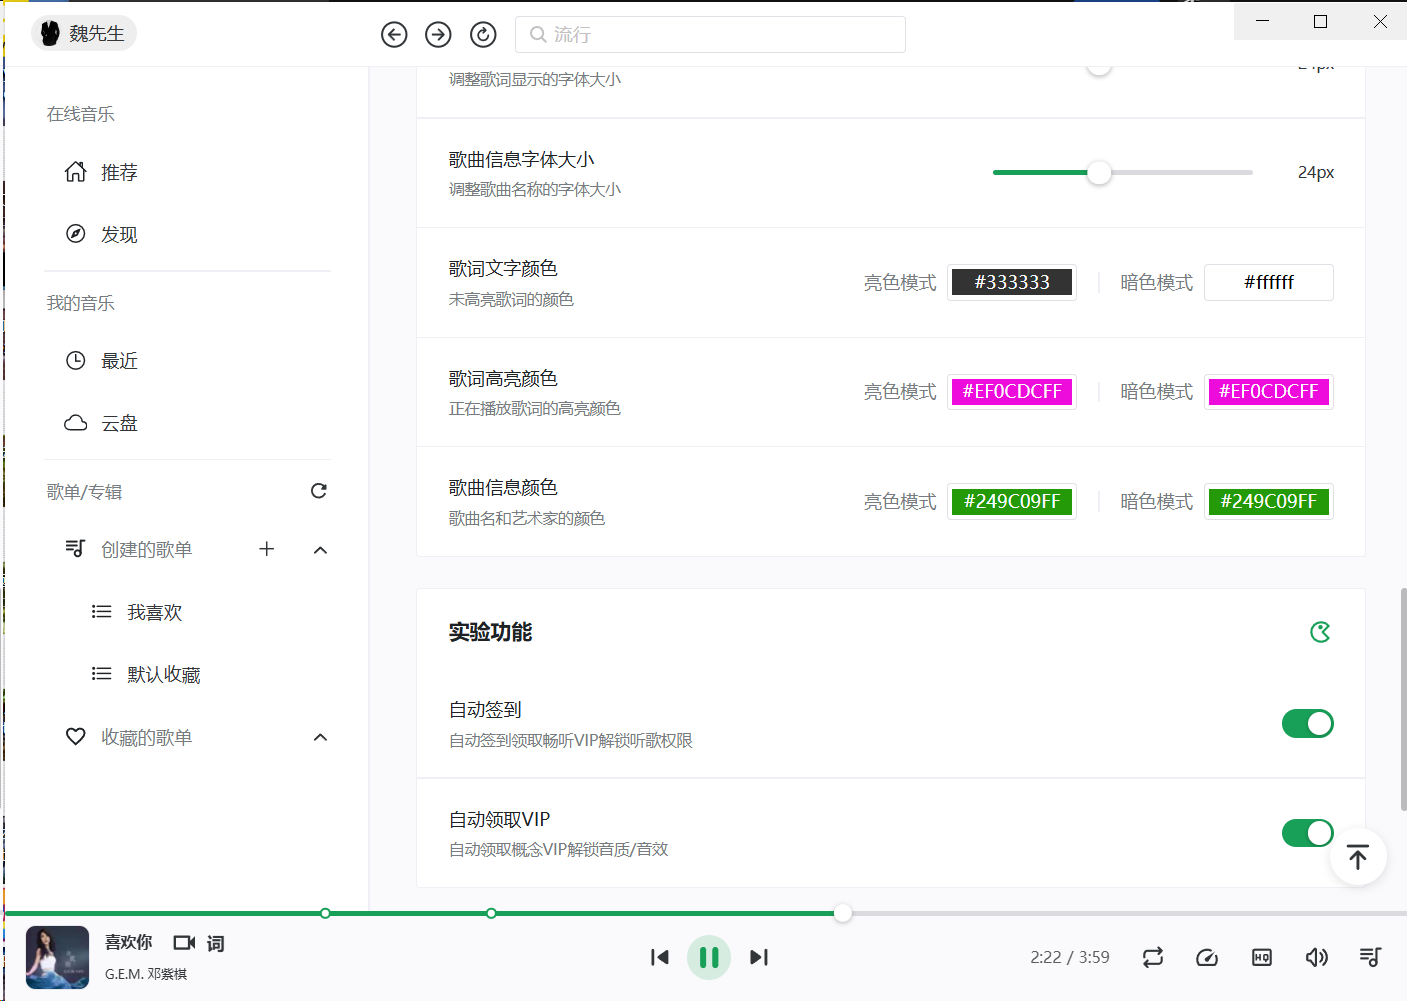This screenshot has width=1407, height=1001.
Task: Open the 发现 sidebar section
Action: click(119, 234)
